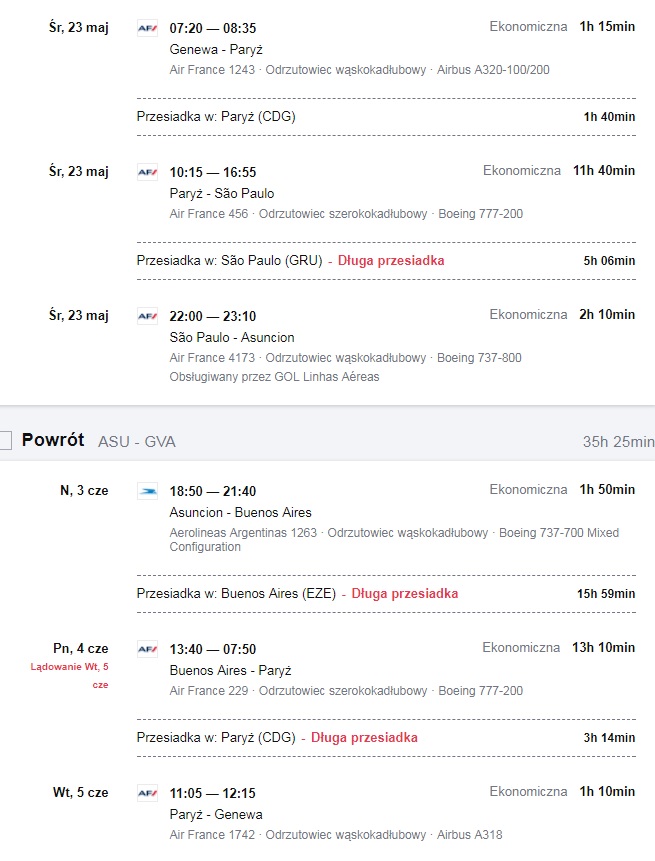This screenshot has height=861, width=655.
Task: Select the 07:20 — 08:35 flight time
Action: point(212,28)
